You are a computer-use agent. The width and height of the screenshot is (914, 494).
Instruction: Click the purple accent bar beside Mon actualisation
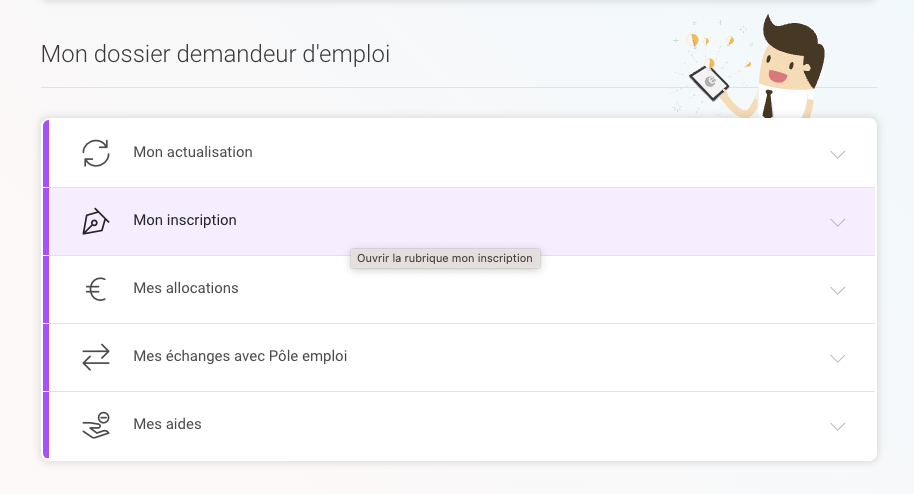(x=46, y=153)
